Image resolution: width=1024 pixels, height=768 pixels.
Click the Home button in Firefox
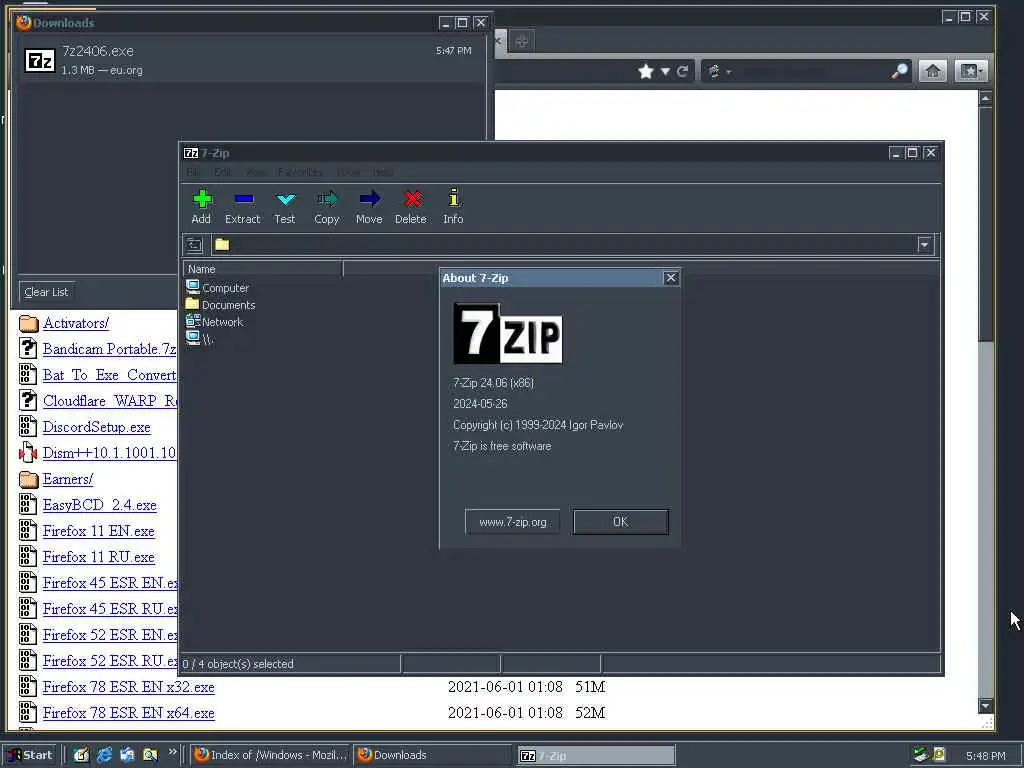click(933, 71)
